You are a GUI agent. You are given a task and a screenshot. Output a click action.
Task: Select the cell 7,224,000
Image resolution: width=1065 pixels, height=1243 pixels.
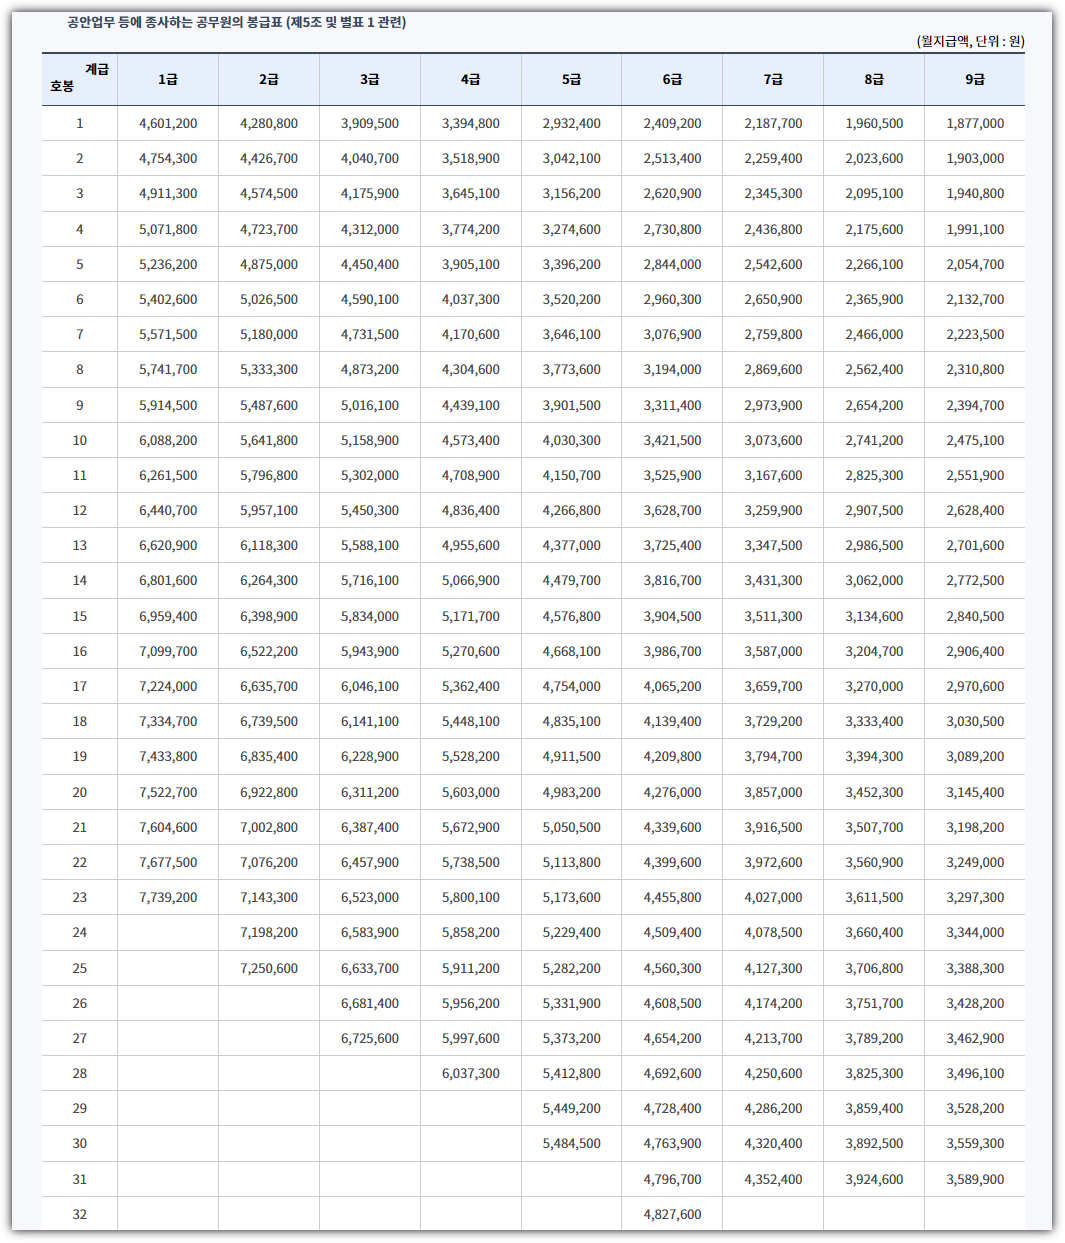(168, 687)
